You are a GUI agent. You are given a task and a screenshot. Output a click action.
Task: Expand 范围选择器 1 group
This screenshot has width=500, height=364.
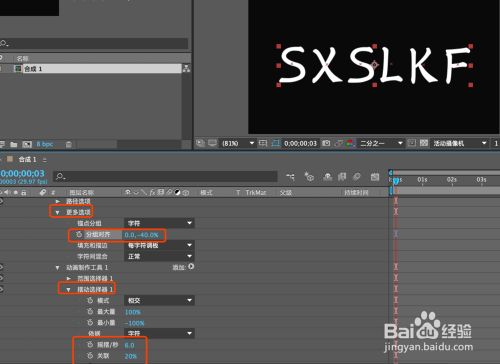tap(69, 278)
